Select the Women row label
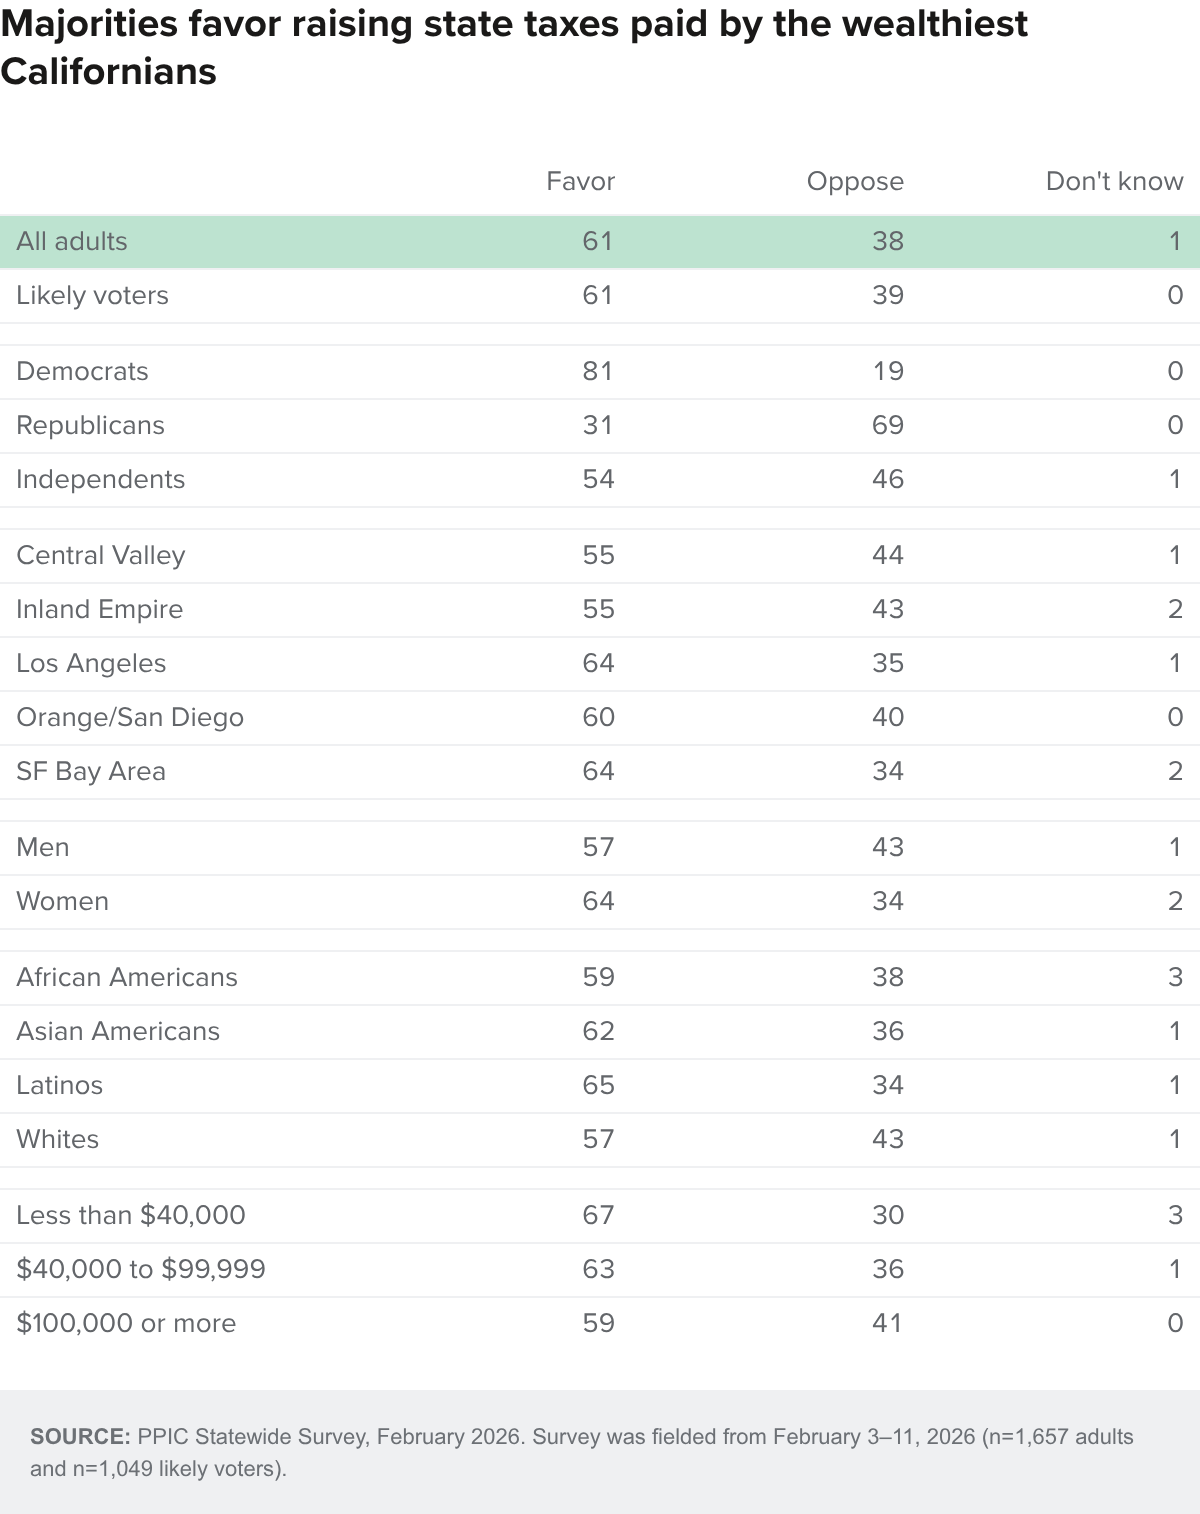This screenshot has height=1514, width=1200. 62,901
